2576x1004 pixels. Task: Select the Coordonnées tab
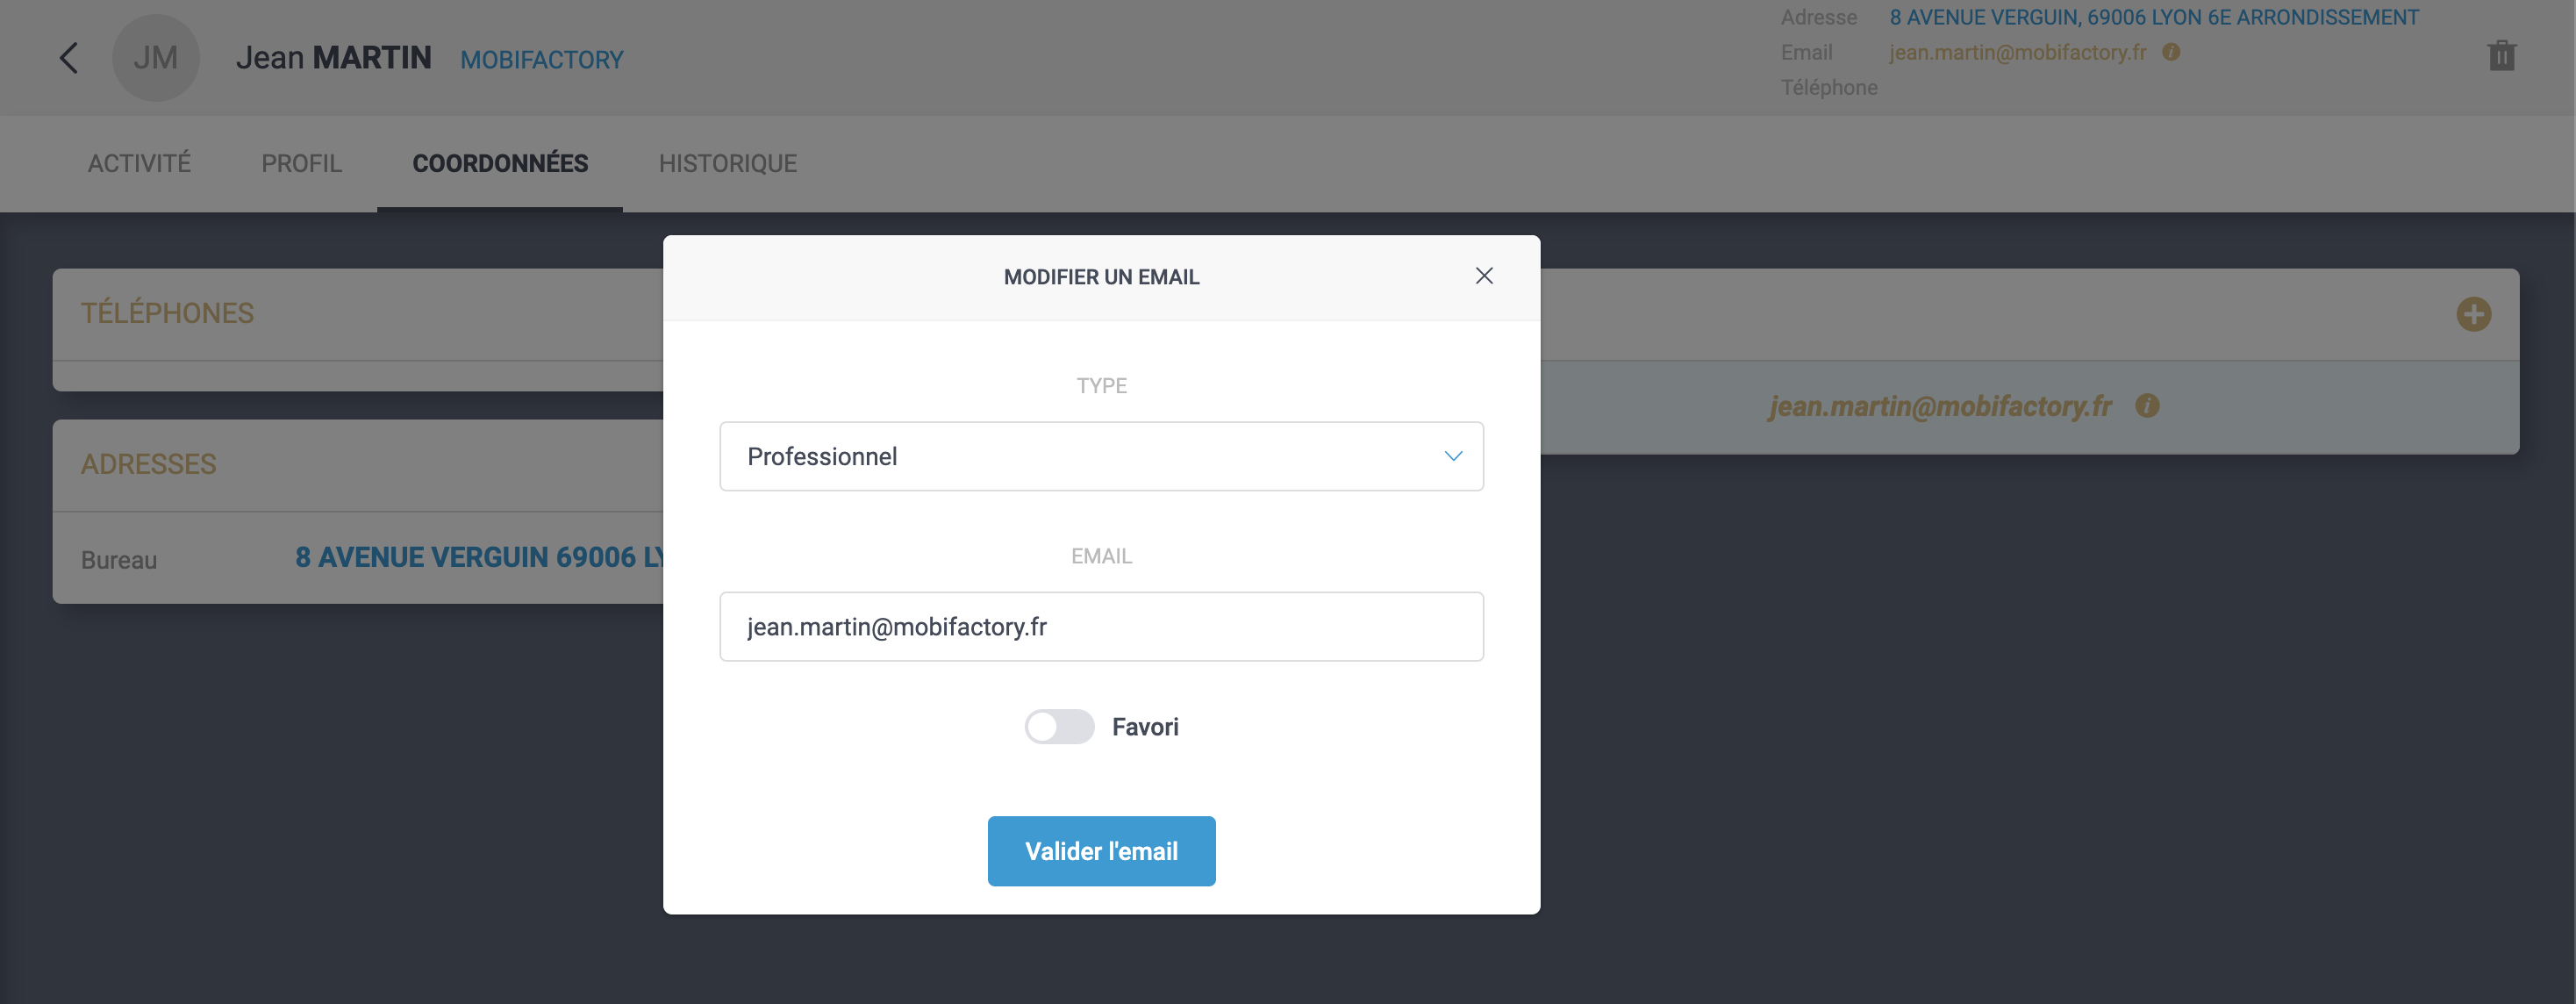click(500, 163)
